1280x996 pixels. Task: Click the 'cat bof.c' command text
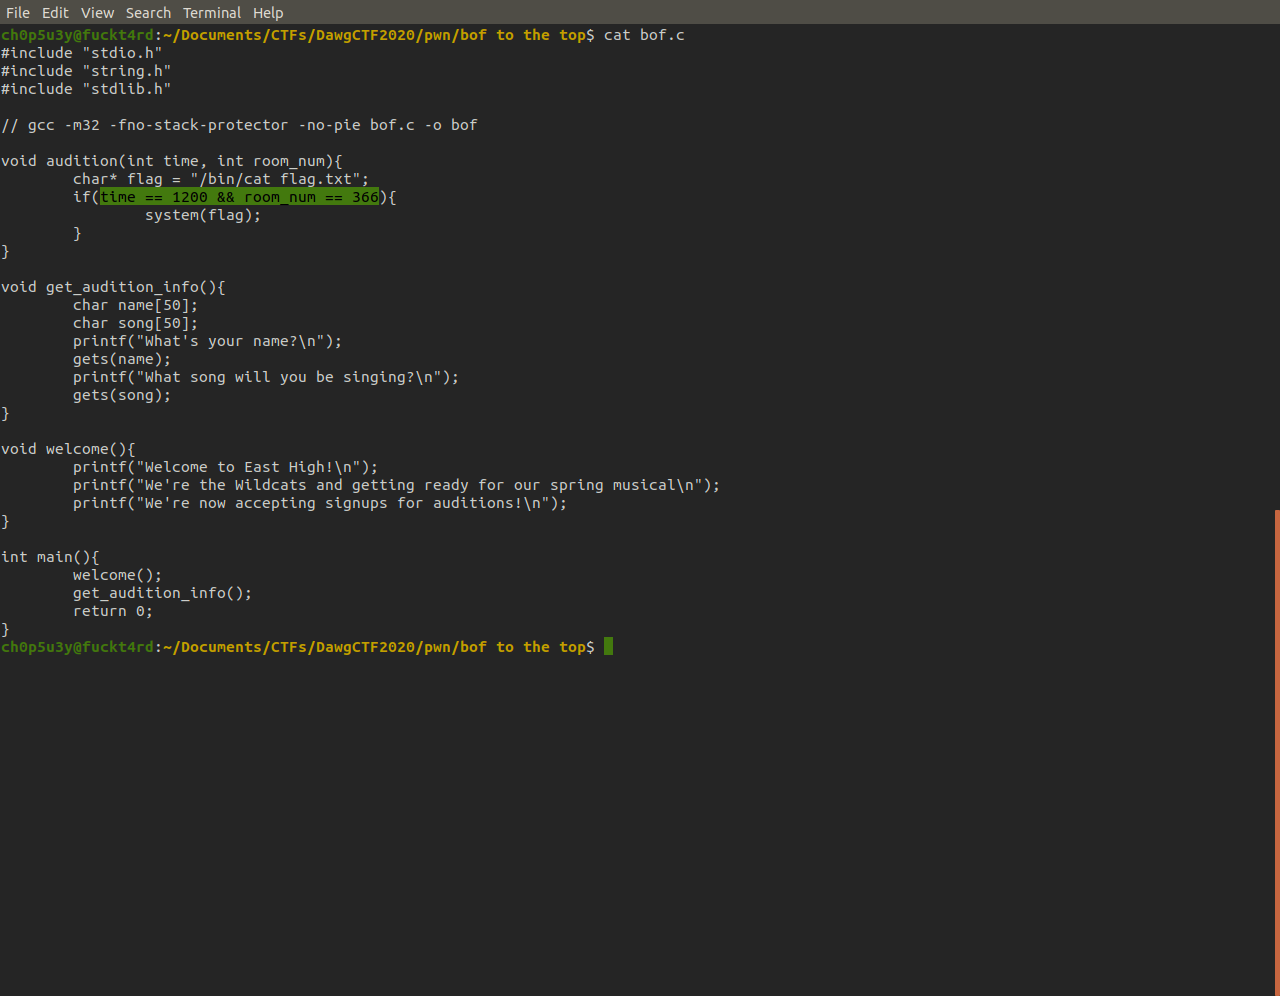pos(644,35)
